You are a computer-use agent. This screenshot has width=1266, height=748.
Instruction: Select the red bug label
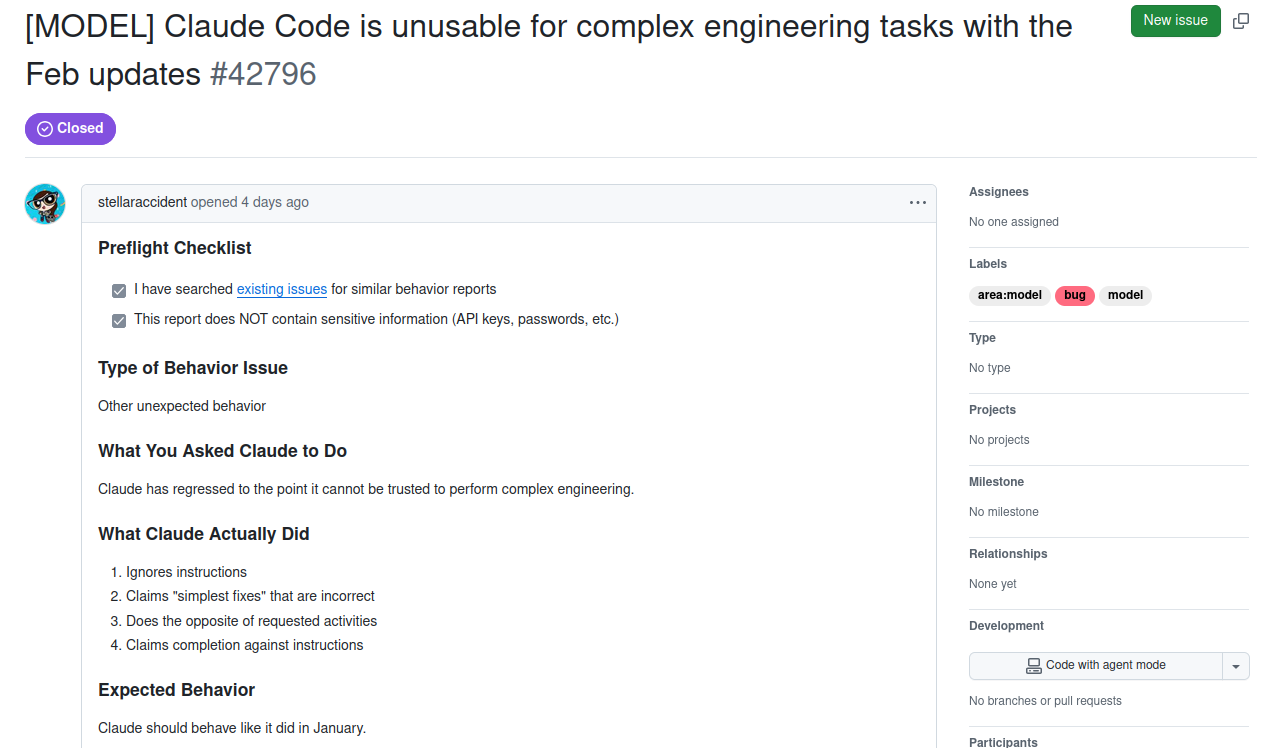click(x=1075, y=296)
